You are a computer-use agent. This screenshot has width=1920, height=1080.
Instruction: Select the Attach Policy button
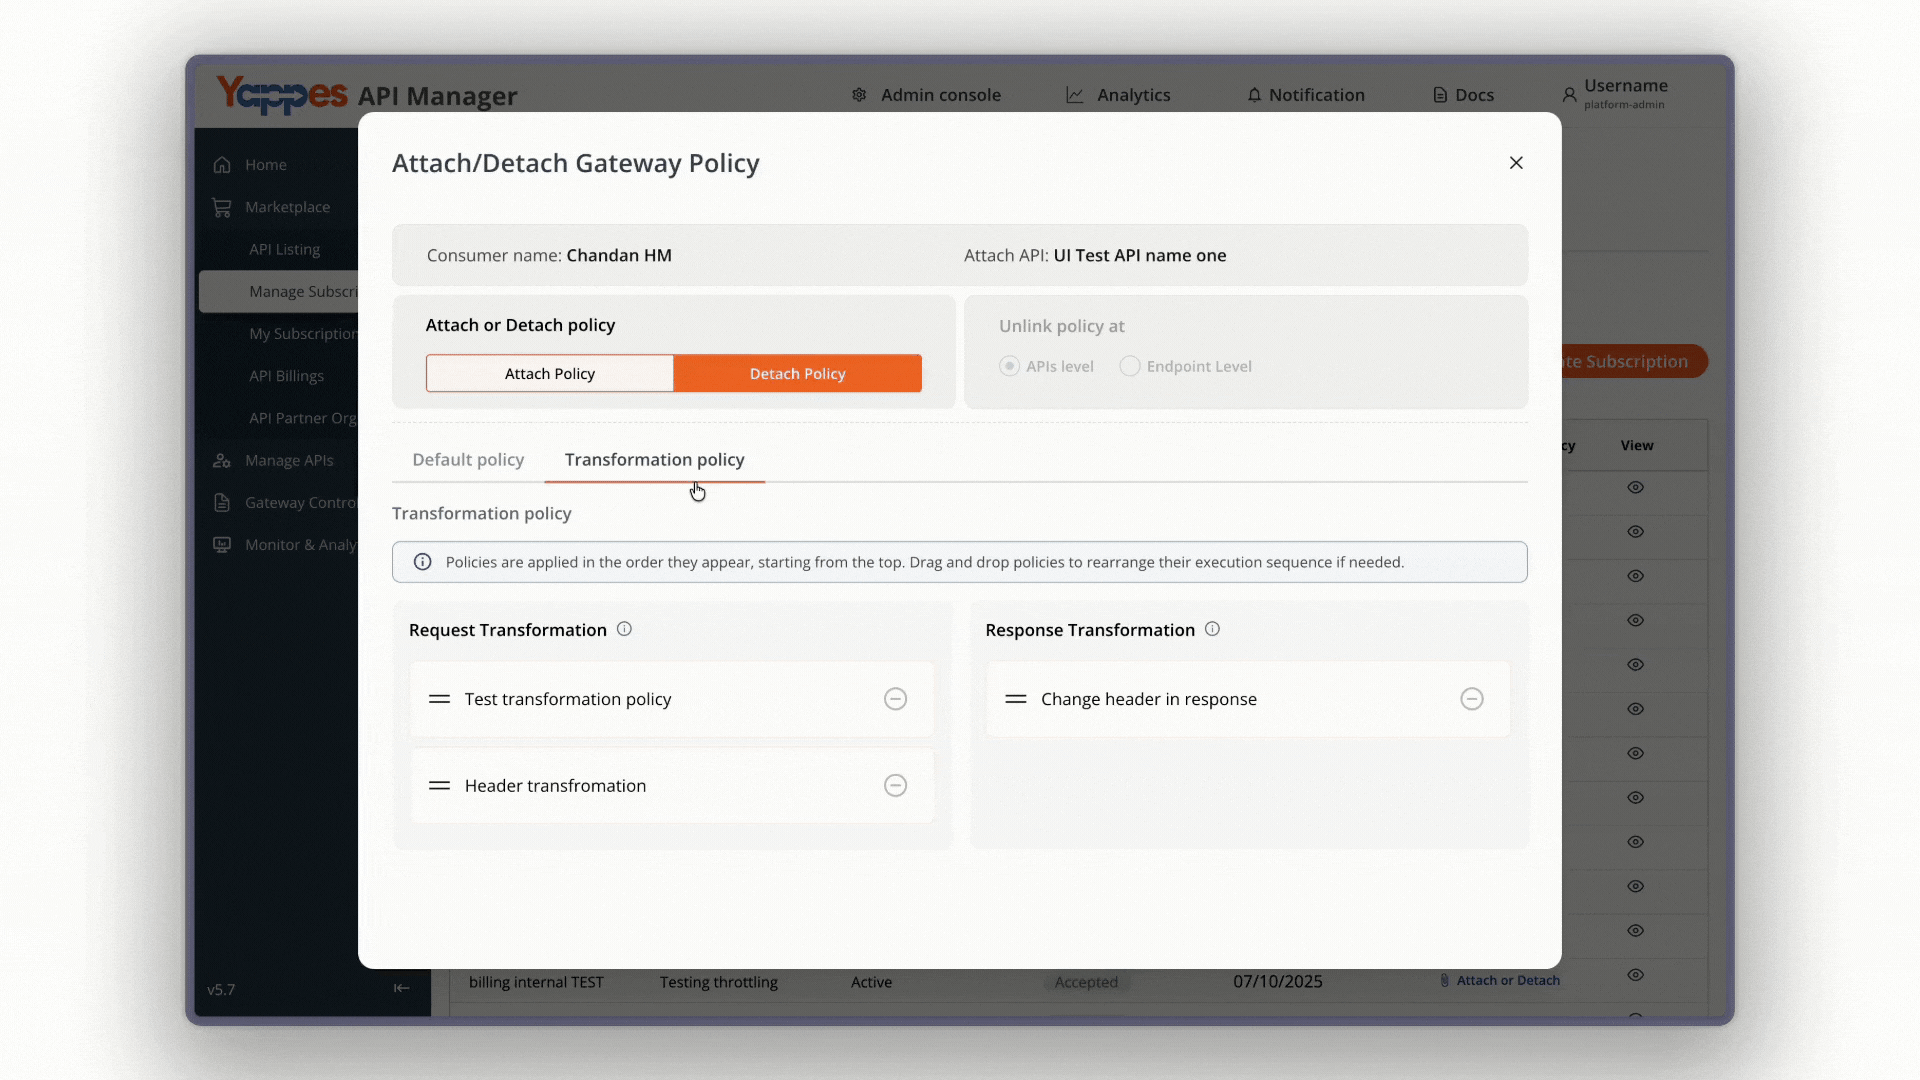(550, 373)
